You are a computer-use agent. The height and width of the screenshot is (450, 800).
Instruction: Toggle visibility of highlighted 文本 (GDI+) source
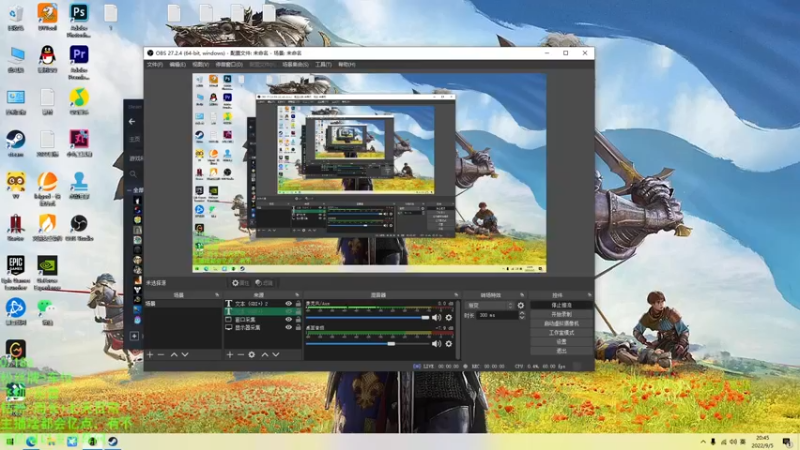point(289,311)
